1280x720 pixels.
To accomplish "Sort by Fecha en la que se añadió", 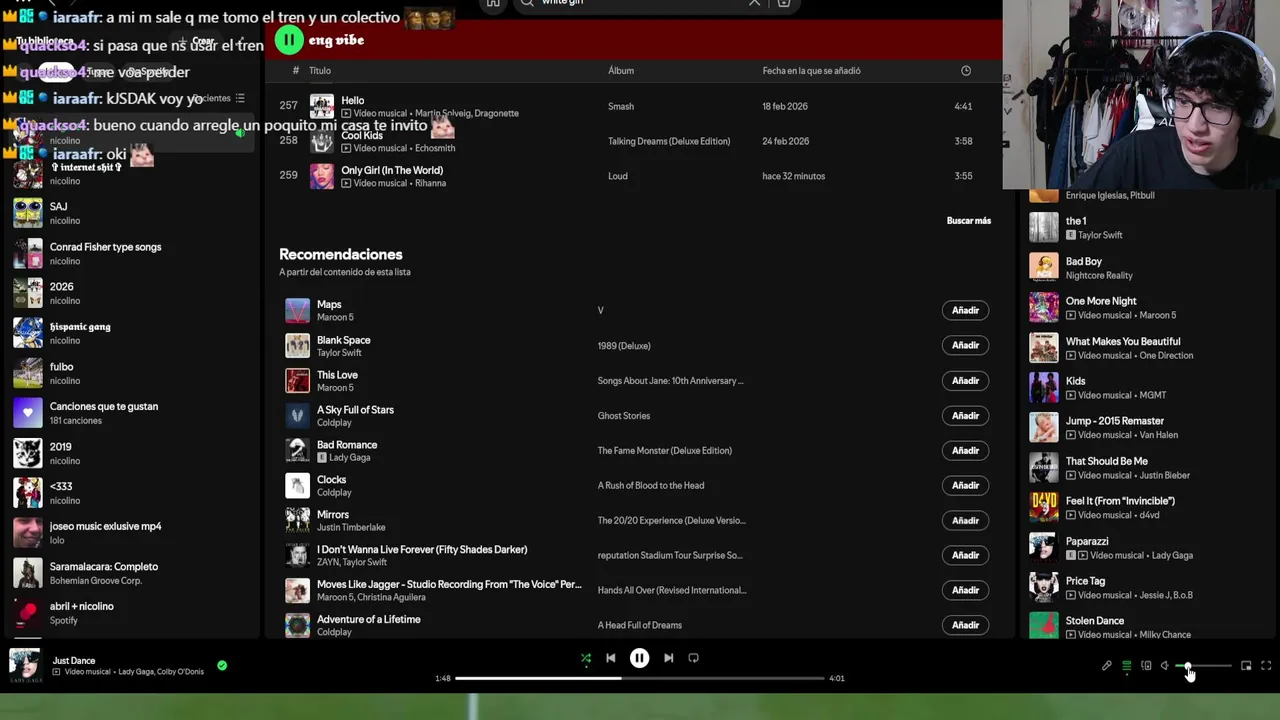I will (811, 71).
